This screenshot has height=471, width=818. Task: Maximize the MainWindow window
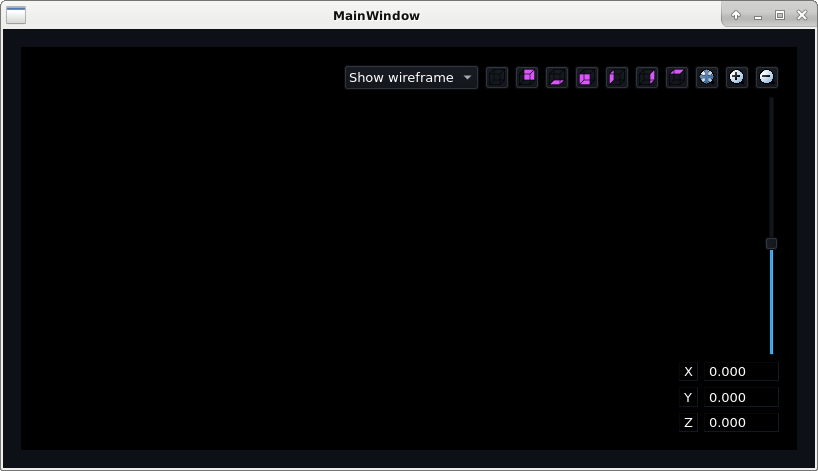click(x=780, y=15)
